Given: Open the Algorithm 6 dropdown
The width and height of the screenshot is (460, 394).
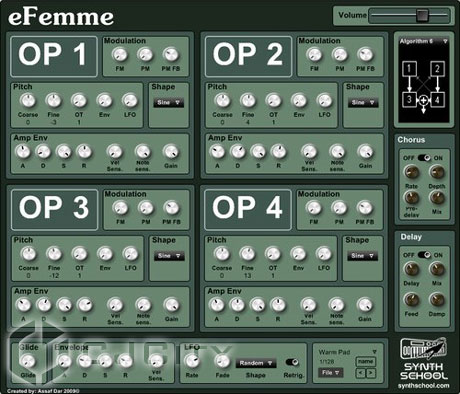Looking at the screenshot, I should coord(423,41).
